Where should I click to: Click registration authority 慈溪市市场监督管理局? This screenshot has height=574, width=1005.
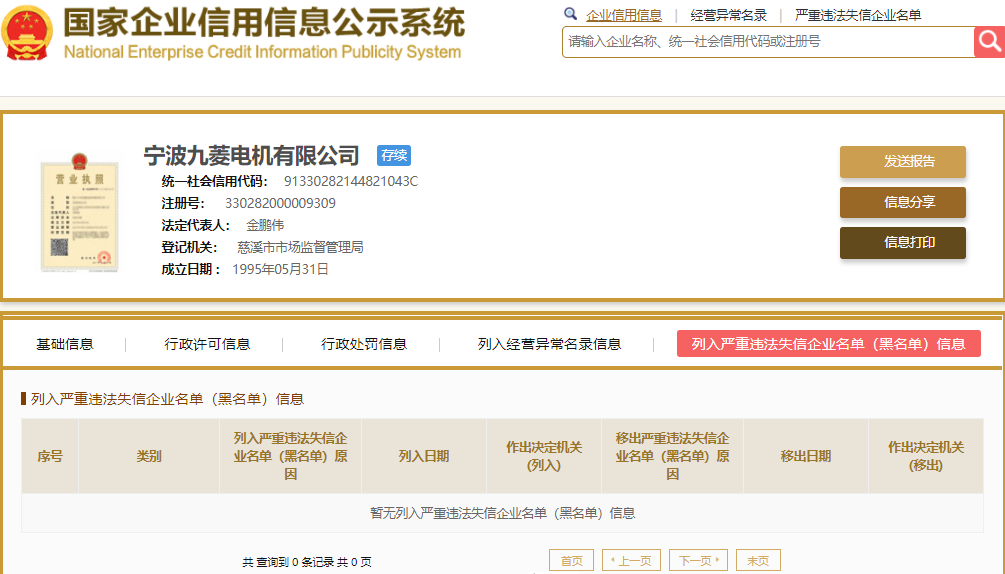(300, 247)
